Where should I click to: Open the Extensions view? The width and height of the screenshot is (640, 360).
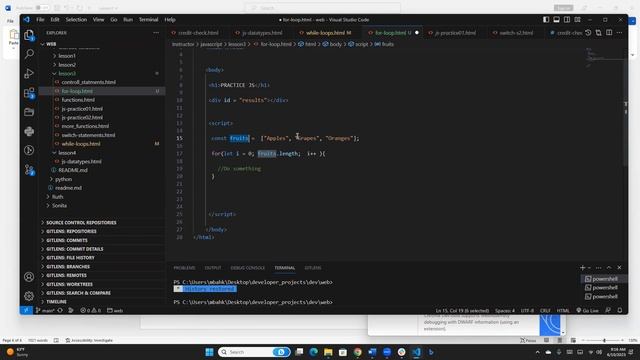29,93
